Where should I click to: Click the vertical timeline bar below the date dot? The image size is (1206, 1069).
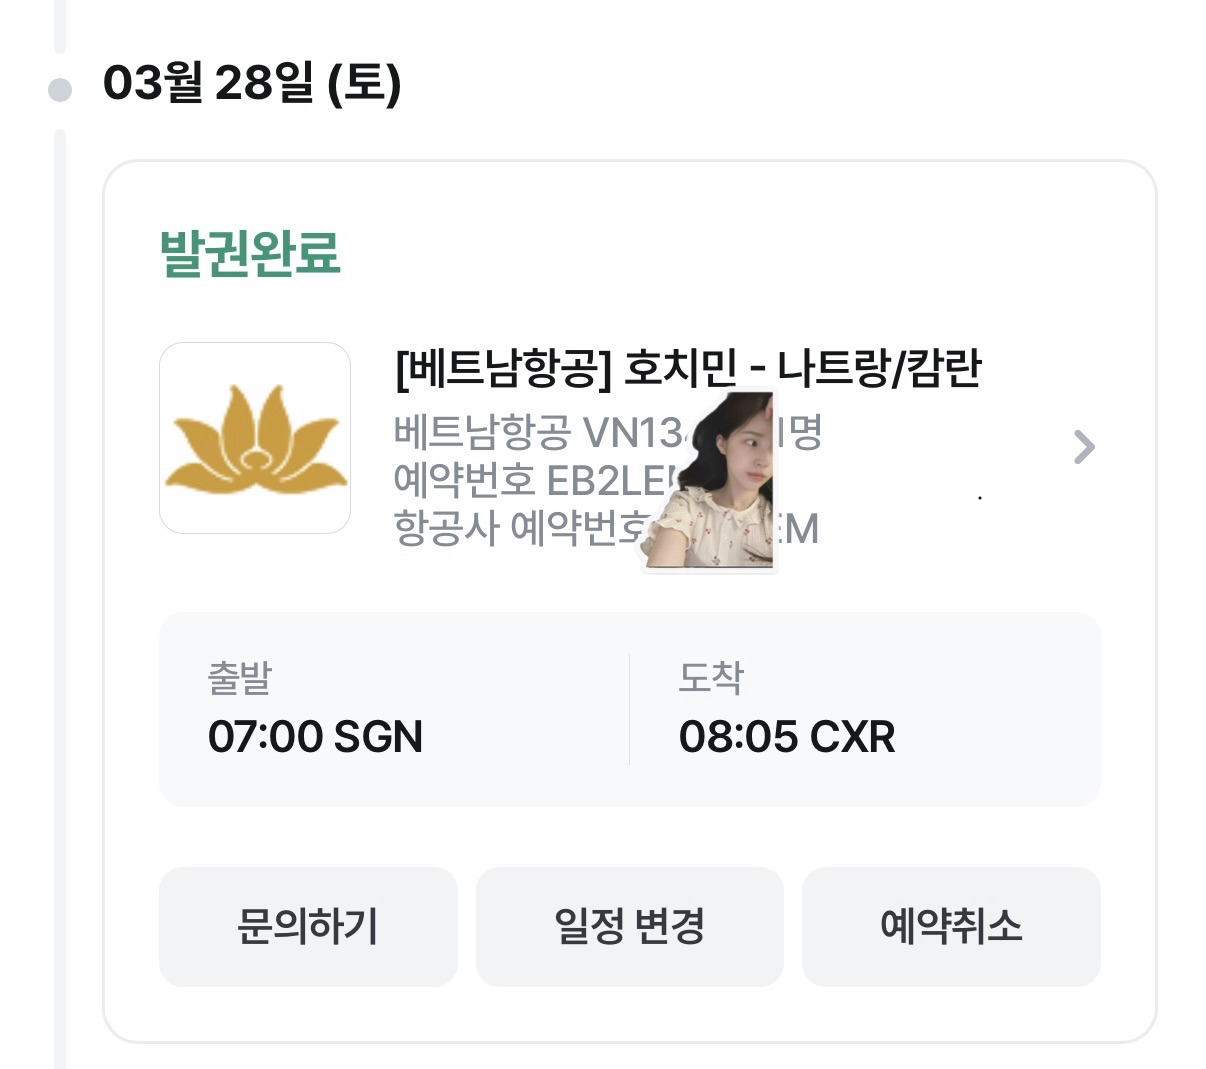pyautogui.click(x=60, y=600)
